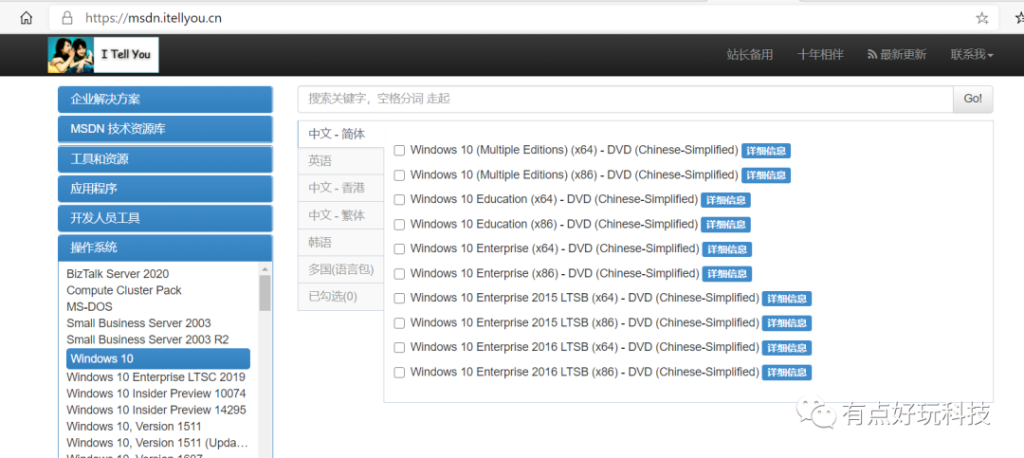Check Enterprise 2016 LTSB x86 checkbox
Image resolution: width=1024 pixels, height=458 pixels.
(x=399, y=372)
